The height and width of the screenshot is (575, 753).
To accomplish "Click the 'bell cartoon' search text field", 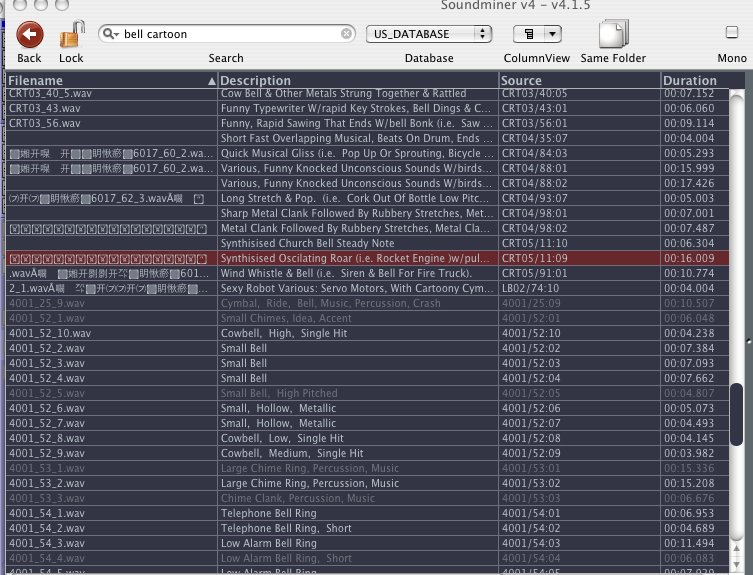I will 230,34.
